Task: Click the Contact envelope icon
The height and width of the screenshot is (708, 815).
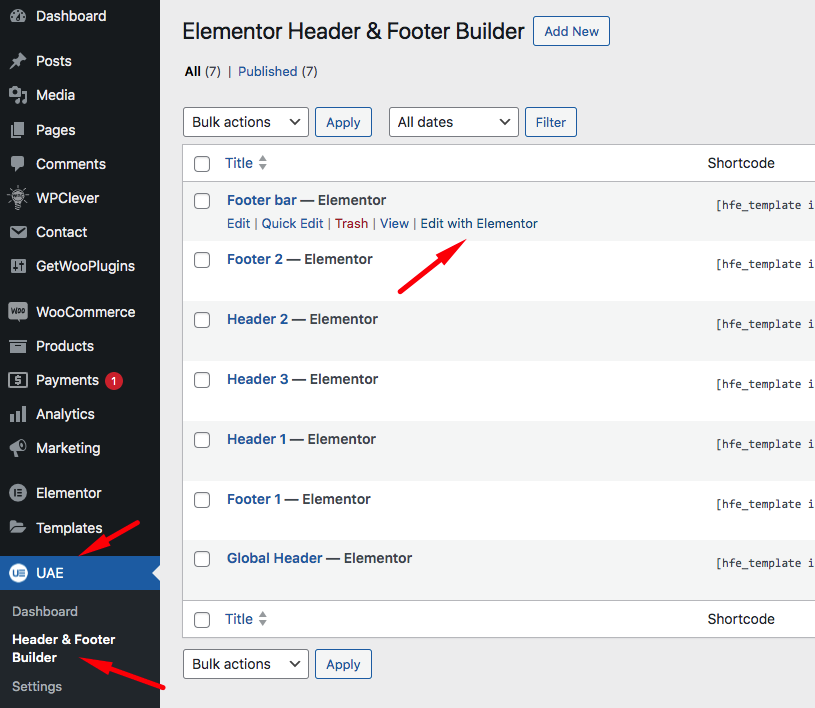Action: [18, 232]
